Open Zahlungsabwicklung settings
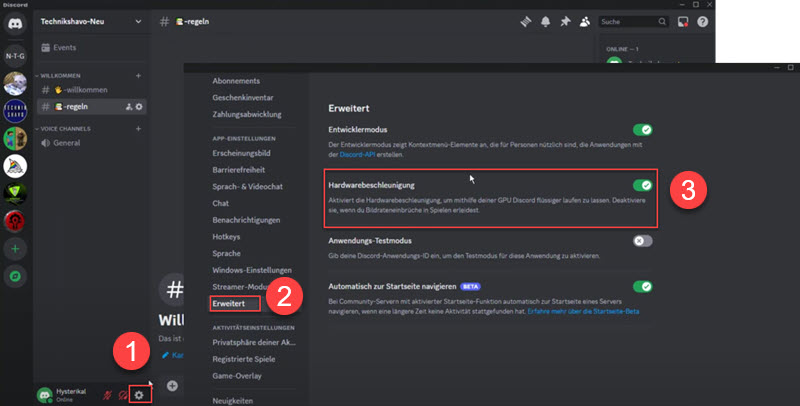Viewport: 800px width, 406px height. 247,114
